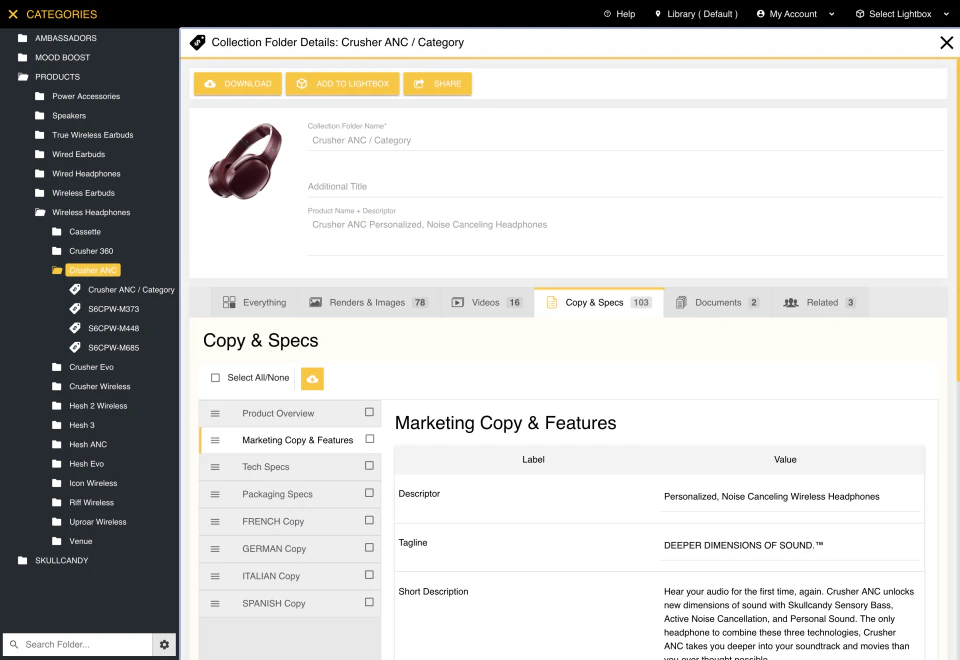Tick the Product Overview checkbox
The height and width of the screenshot is (660, 960).
[x=369, y=412]
